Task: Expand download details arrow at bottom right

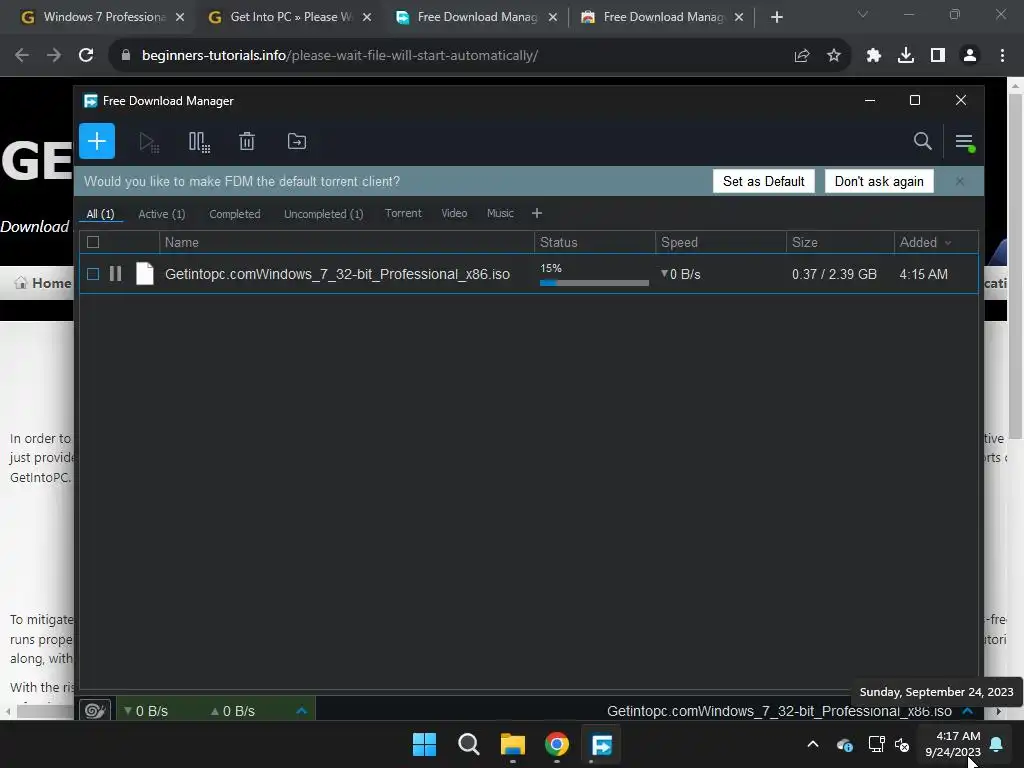Action: 968,711
